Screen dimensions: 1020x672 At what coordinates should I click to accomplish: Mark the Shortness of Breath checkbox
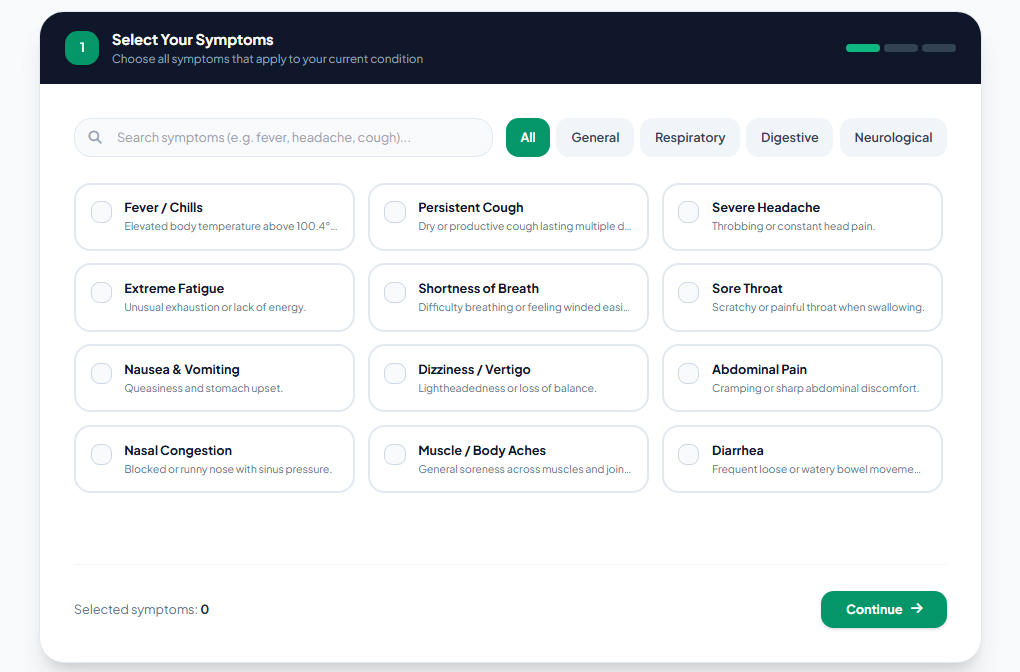(395, 293)
